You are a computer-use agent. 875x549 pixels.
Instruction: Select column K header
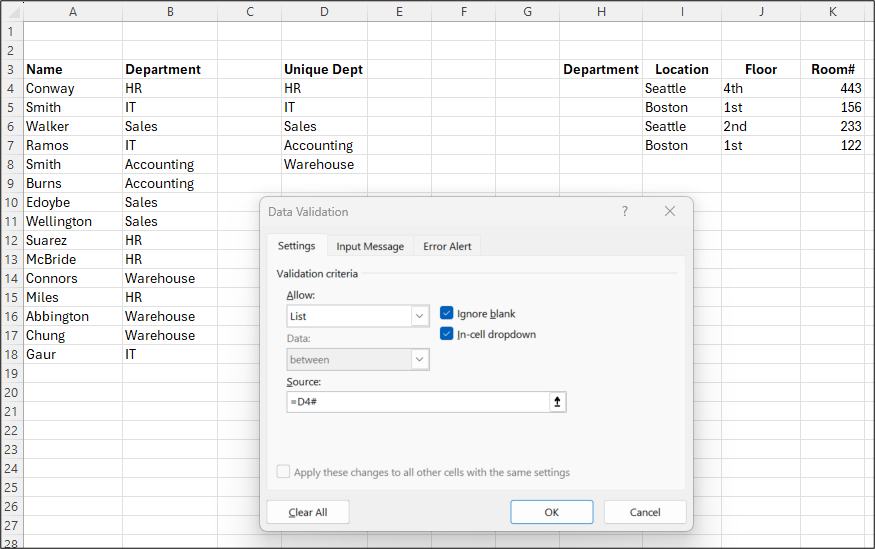coord(832,12)
